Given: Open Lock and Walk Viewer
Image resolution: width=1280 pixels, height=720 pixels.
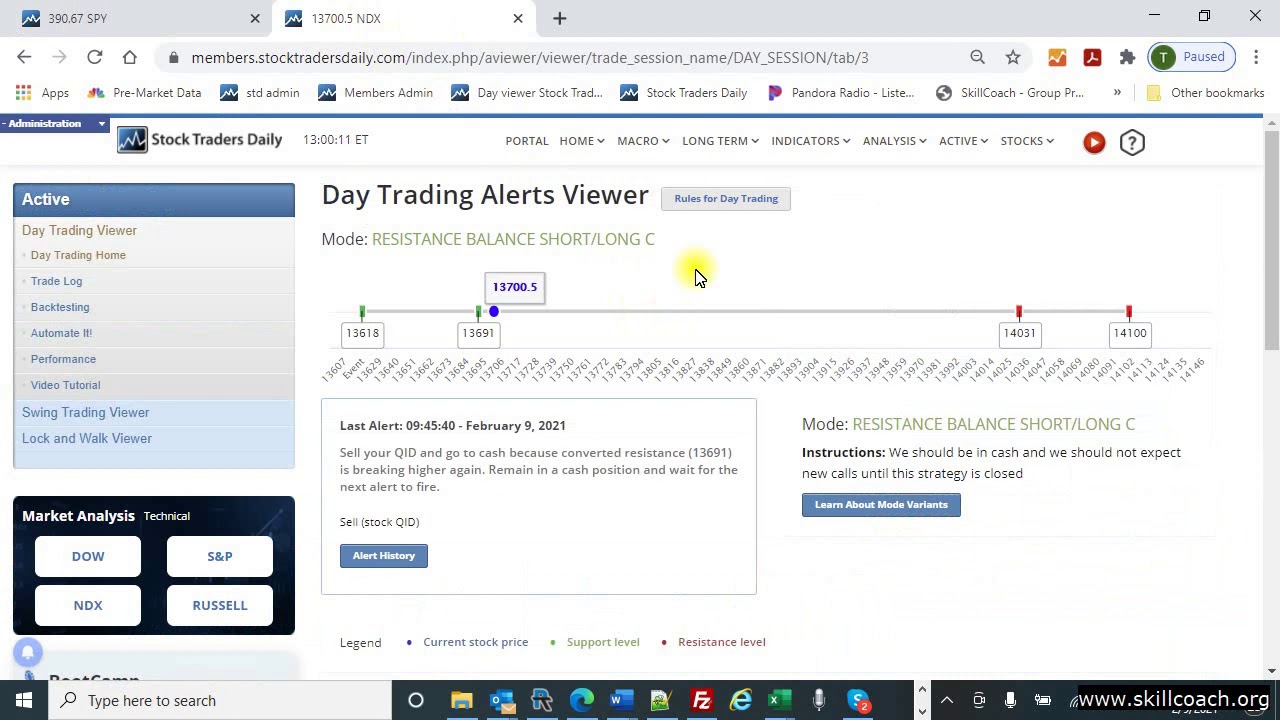Looking at the screenshot, I should [x=87, y=438].
